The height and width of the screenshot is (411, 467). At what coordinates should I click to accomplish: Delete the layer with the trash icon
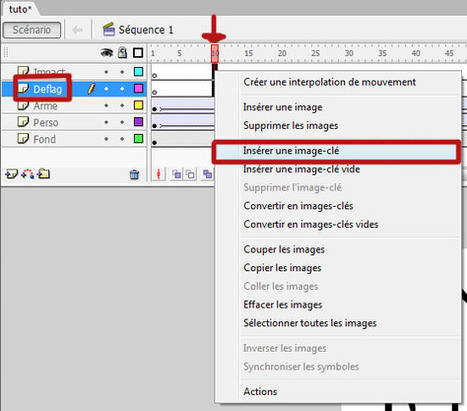pyautogui.click(x=134, y=174)
